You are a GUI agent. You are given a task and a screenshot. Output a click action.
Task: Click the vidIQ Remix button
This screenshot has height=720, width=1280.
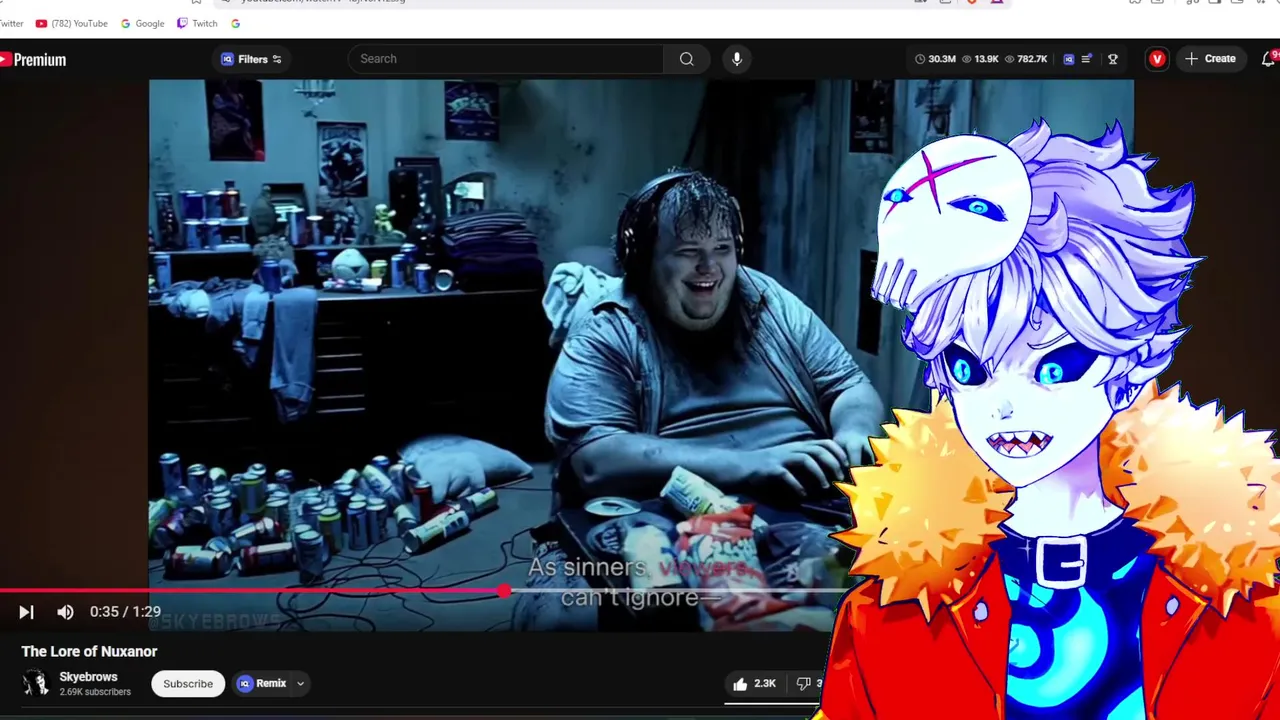[x=262, y=684]
